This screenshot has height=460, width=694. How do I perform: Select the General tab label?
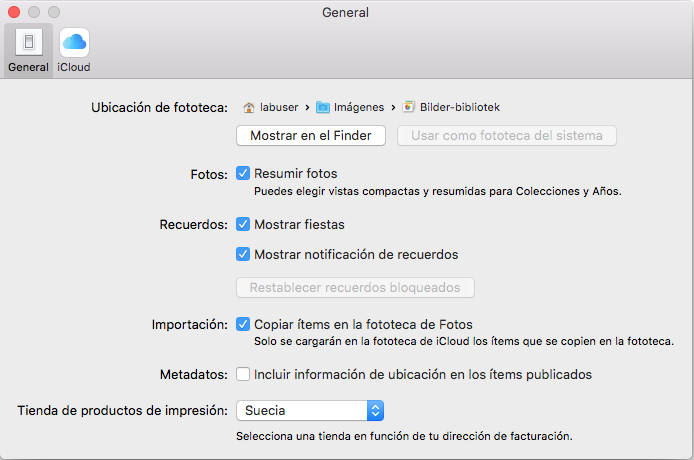pyautogui.click(x=29, y=68)
